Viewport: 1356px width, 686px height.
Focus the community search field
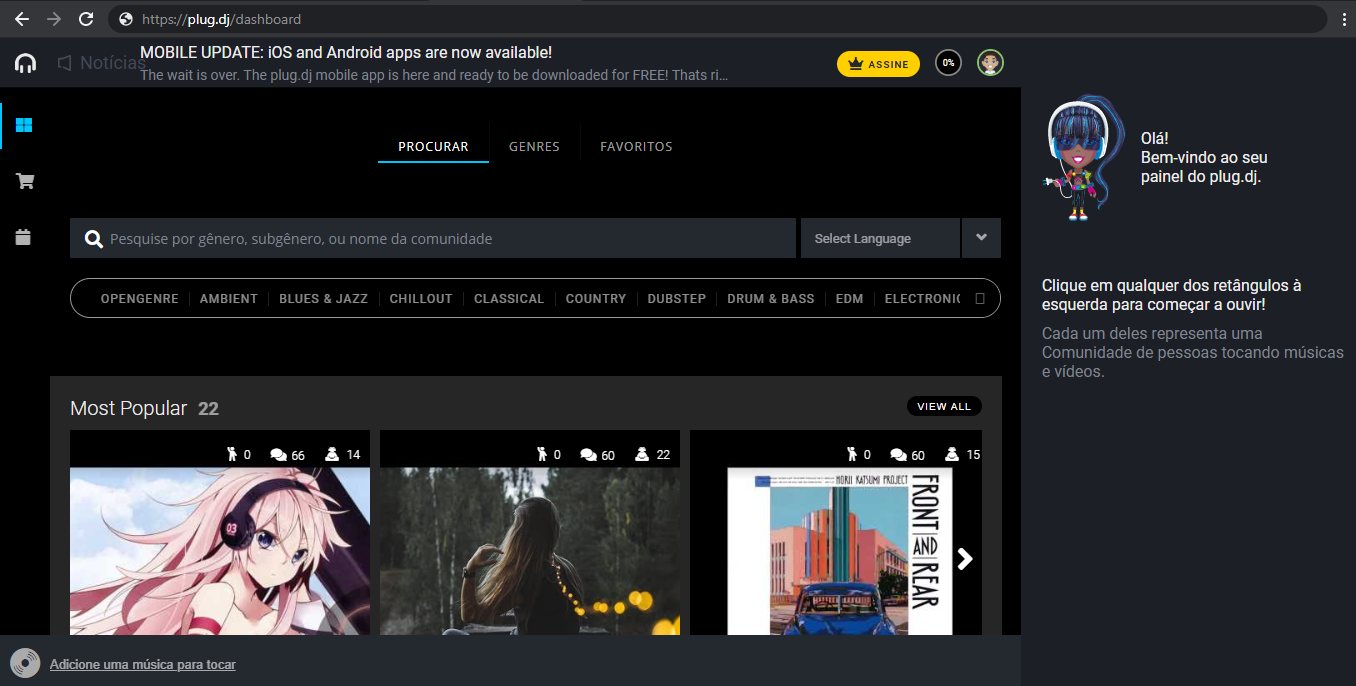tap(433, 238)
